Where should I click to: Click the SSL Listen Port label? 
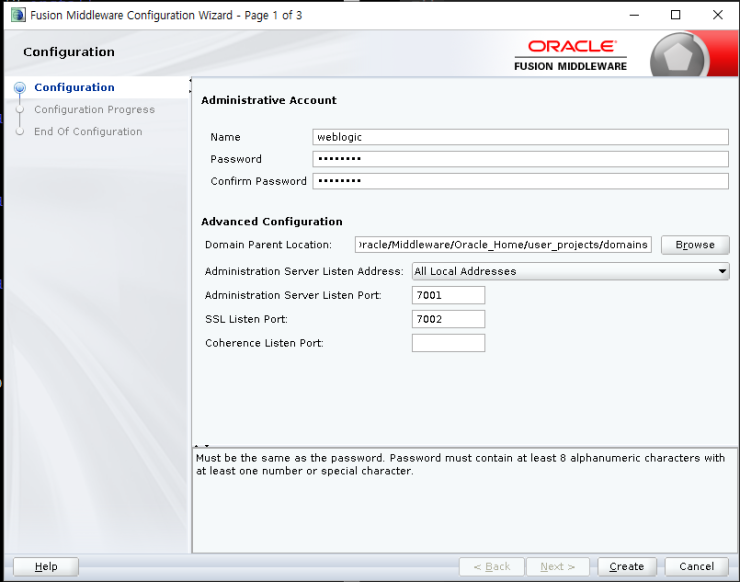tap(246, 319)
